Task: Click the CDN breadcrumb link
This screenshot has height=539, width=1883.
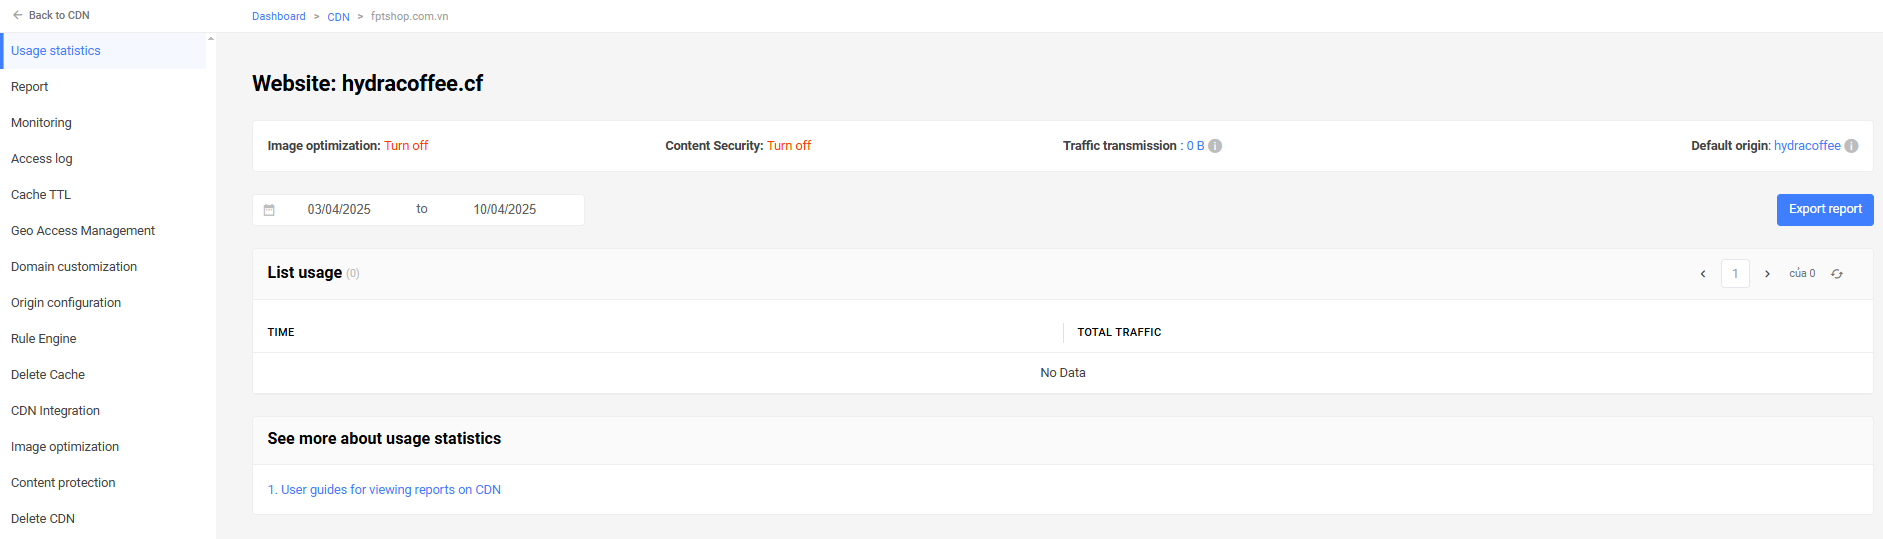Action: [338, 17]
